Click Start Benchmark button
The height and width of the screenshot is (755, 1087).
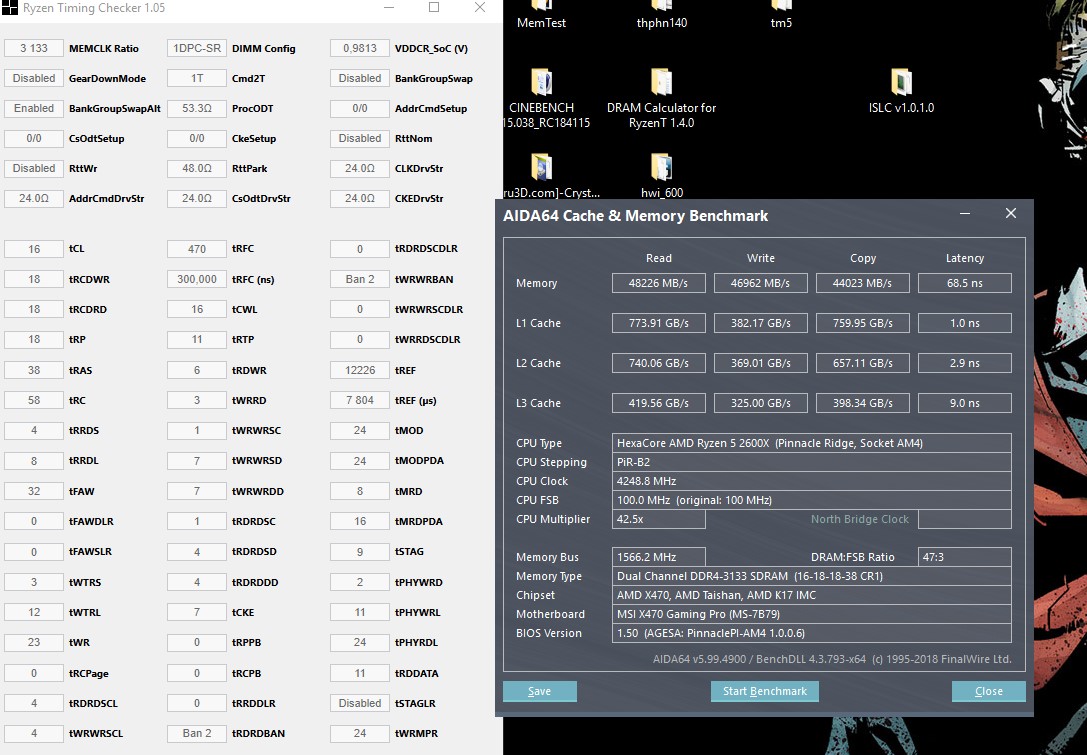coord(765,691)
